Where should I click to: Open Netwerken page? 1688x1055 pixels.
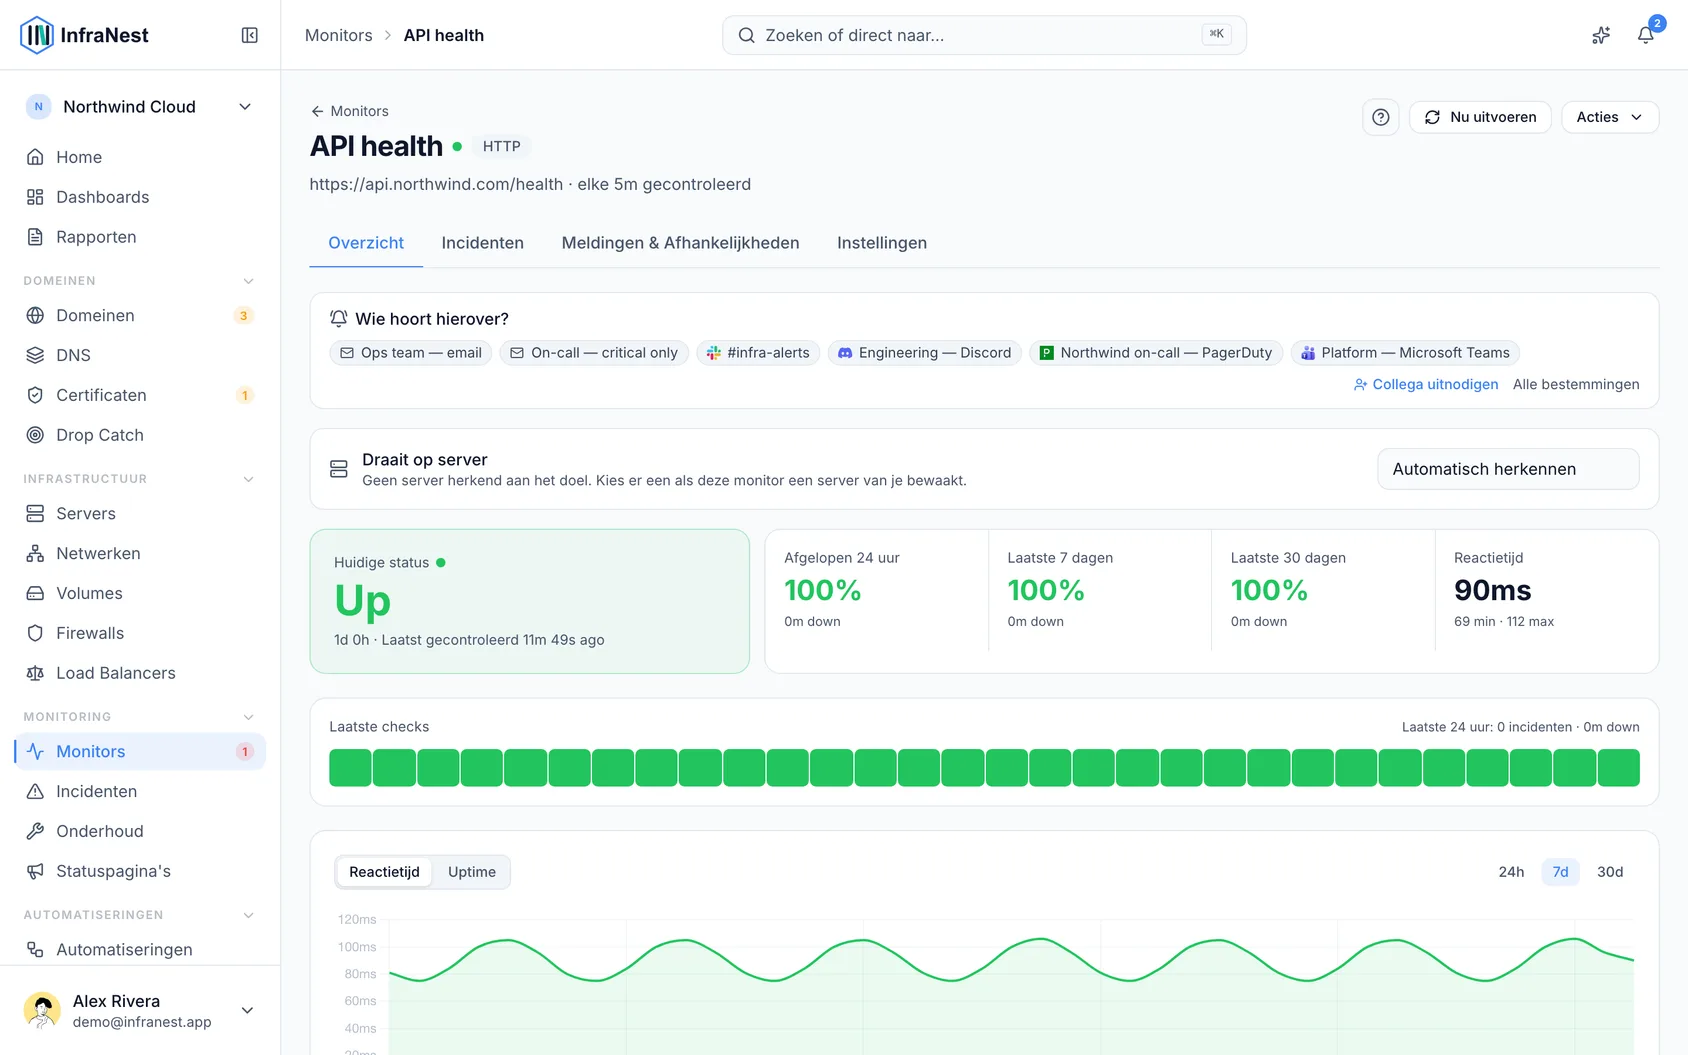(140, 553)
